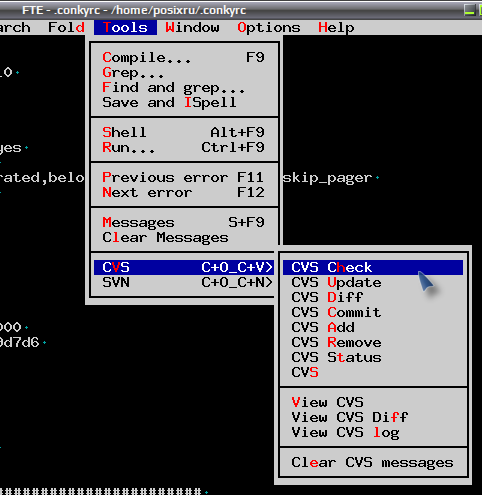Jump to Previous error
The width and height of the screenshot is (482, 495).
(x=184, y=177)
